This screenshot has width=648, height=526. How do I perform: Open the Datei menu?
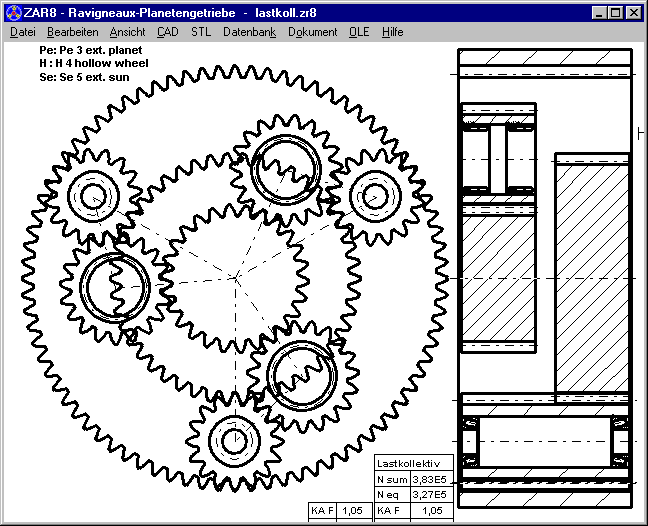(22, 32)
